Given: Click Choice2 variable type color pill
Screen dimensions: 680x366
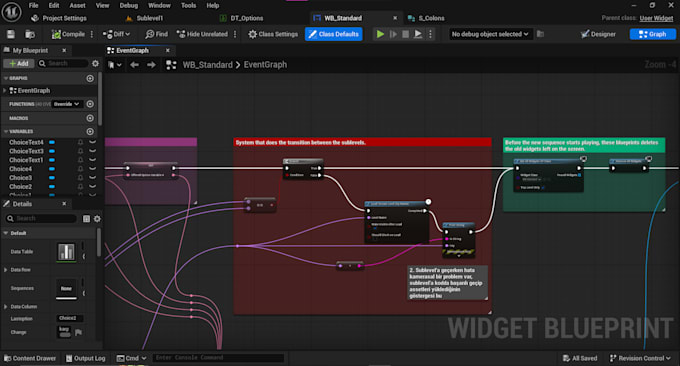Looking at the screenshot, I should point(52,187).
